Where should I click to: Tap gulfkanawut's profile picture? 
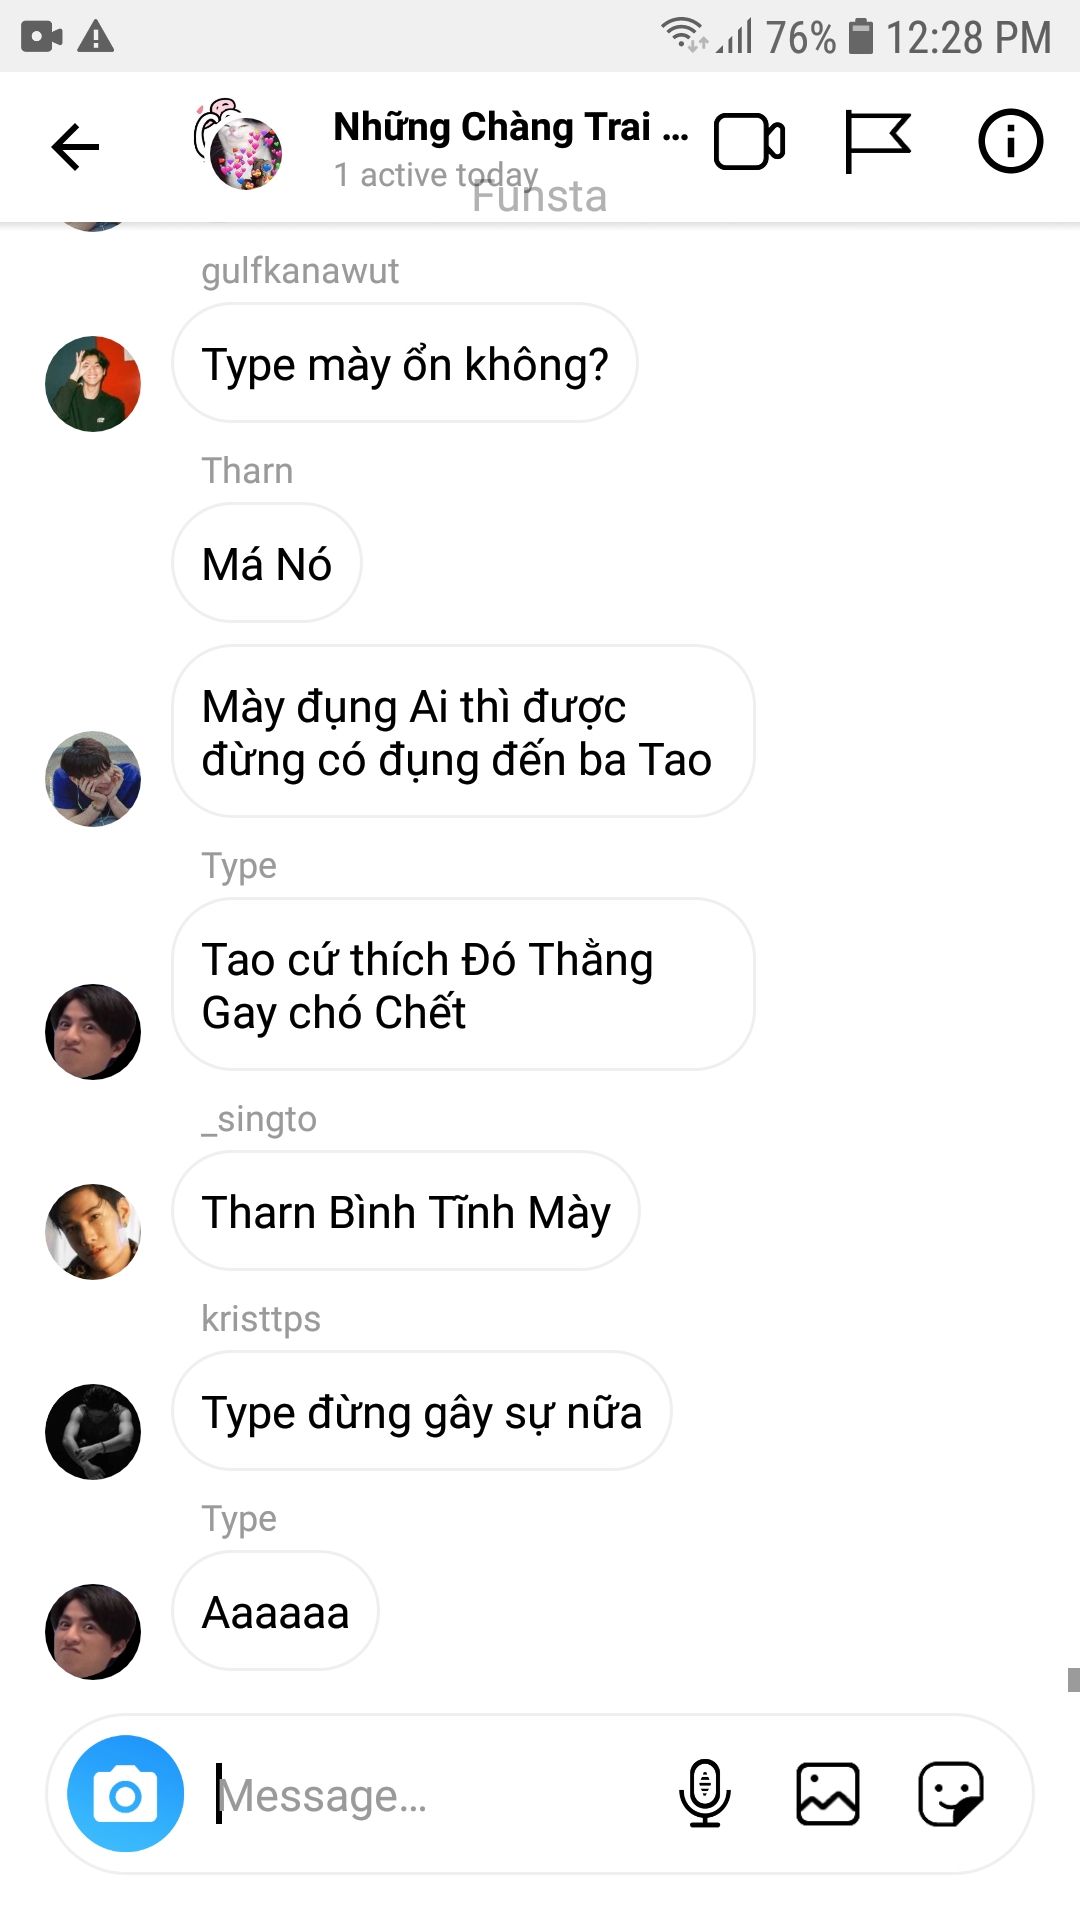coord(93,384)
